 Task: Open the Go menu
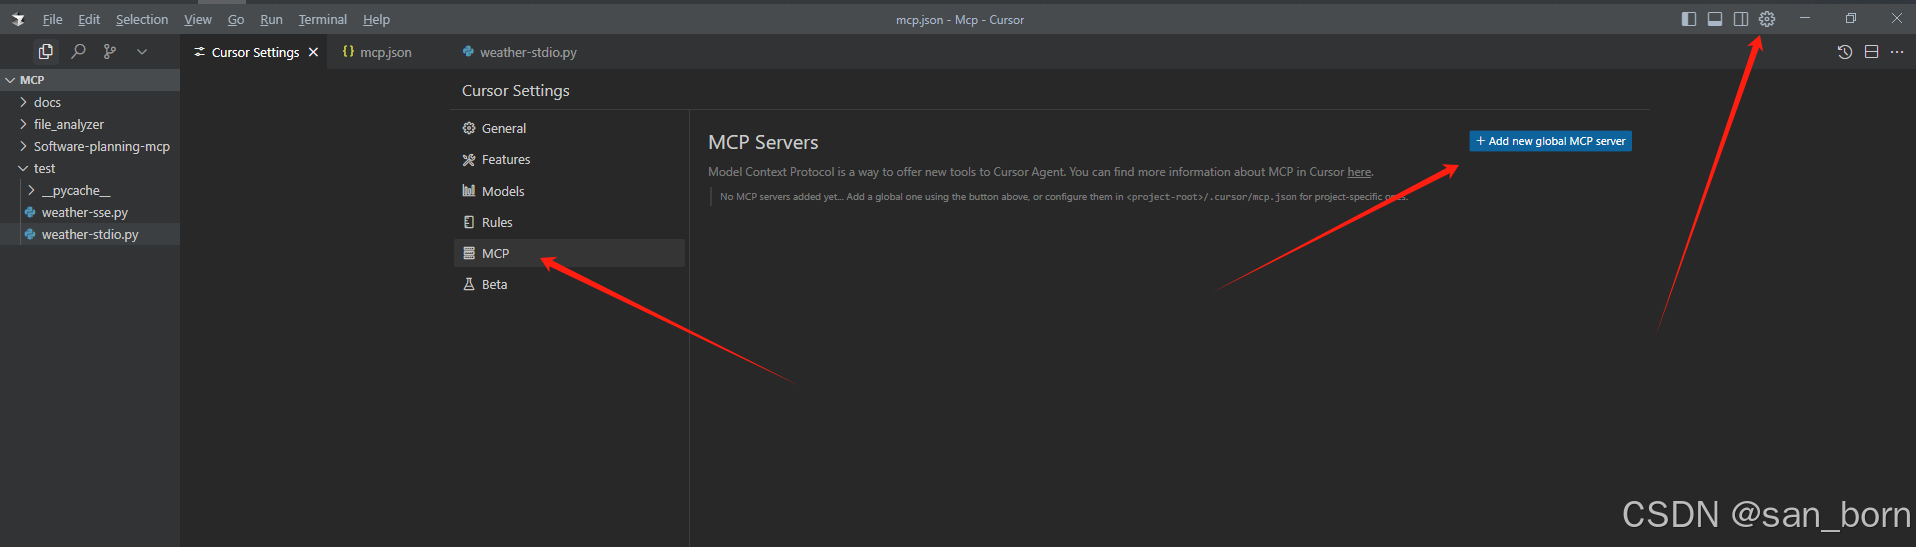[x=236, y=19]
